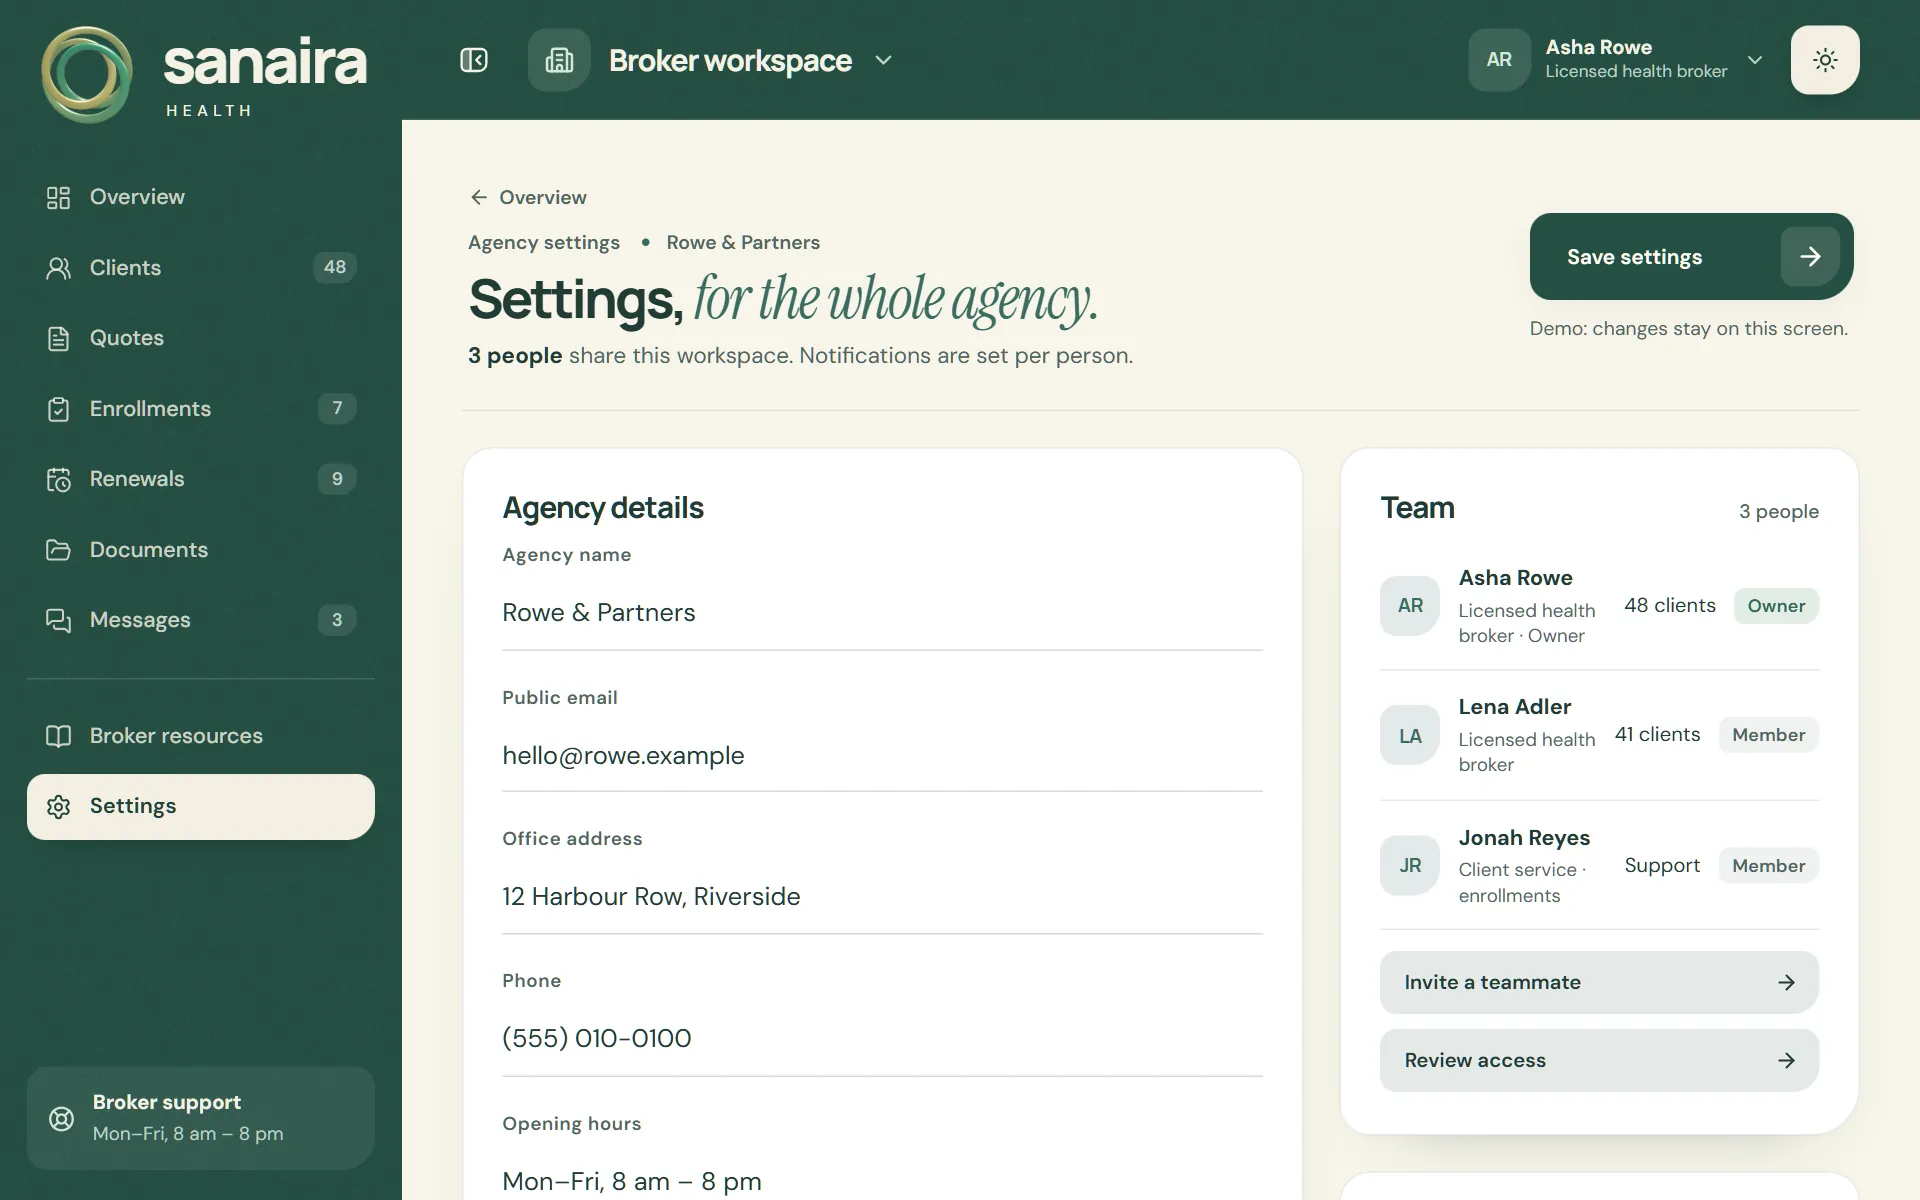Click the Member badge on Lena Adler
The height and width of the screenshot is (1200, 1920).
[1768, 735]
